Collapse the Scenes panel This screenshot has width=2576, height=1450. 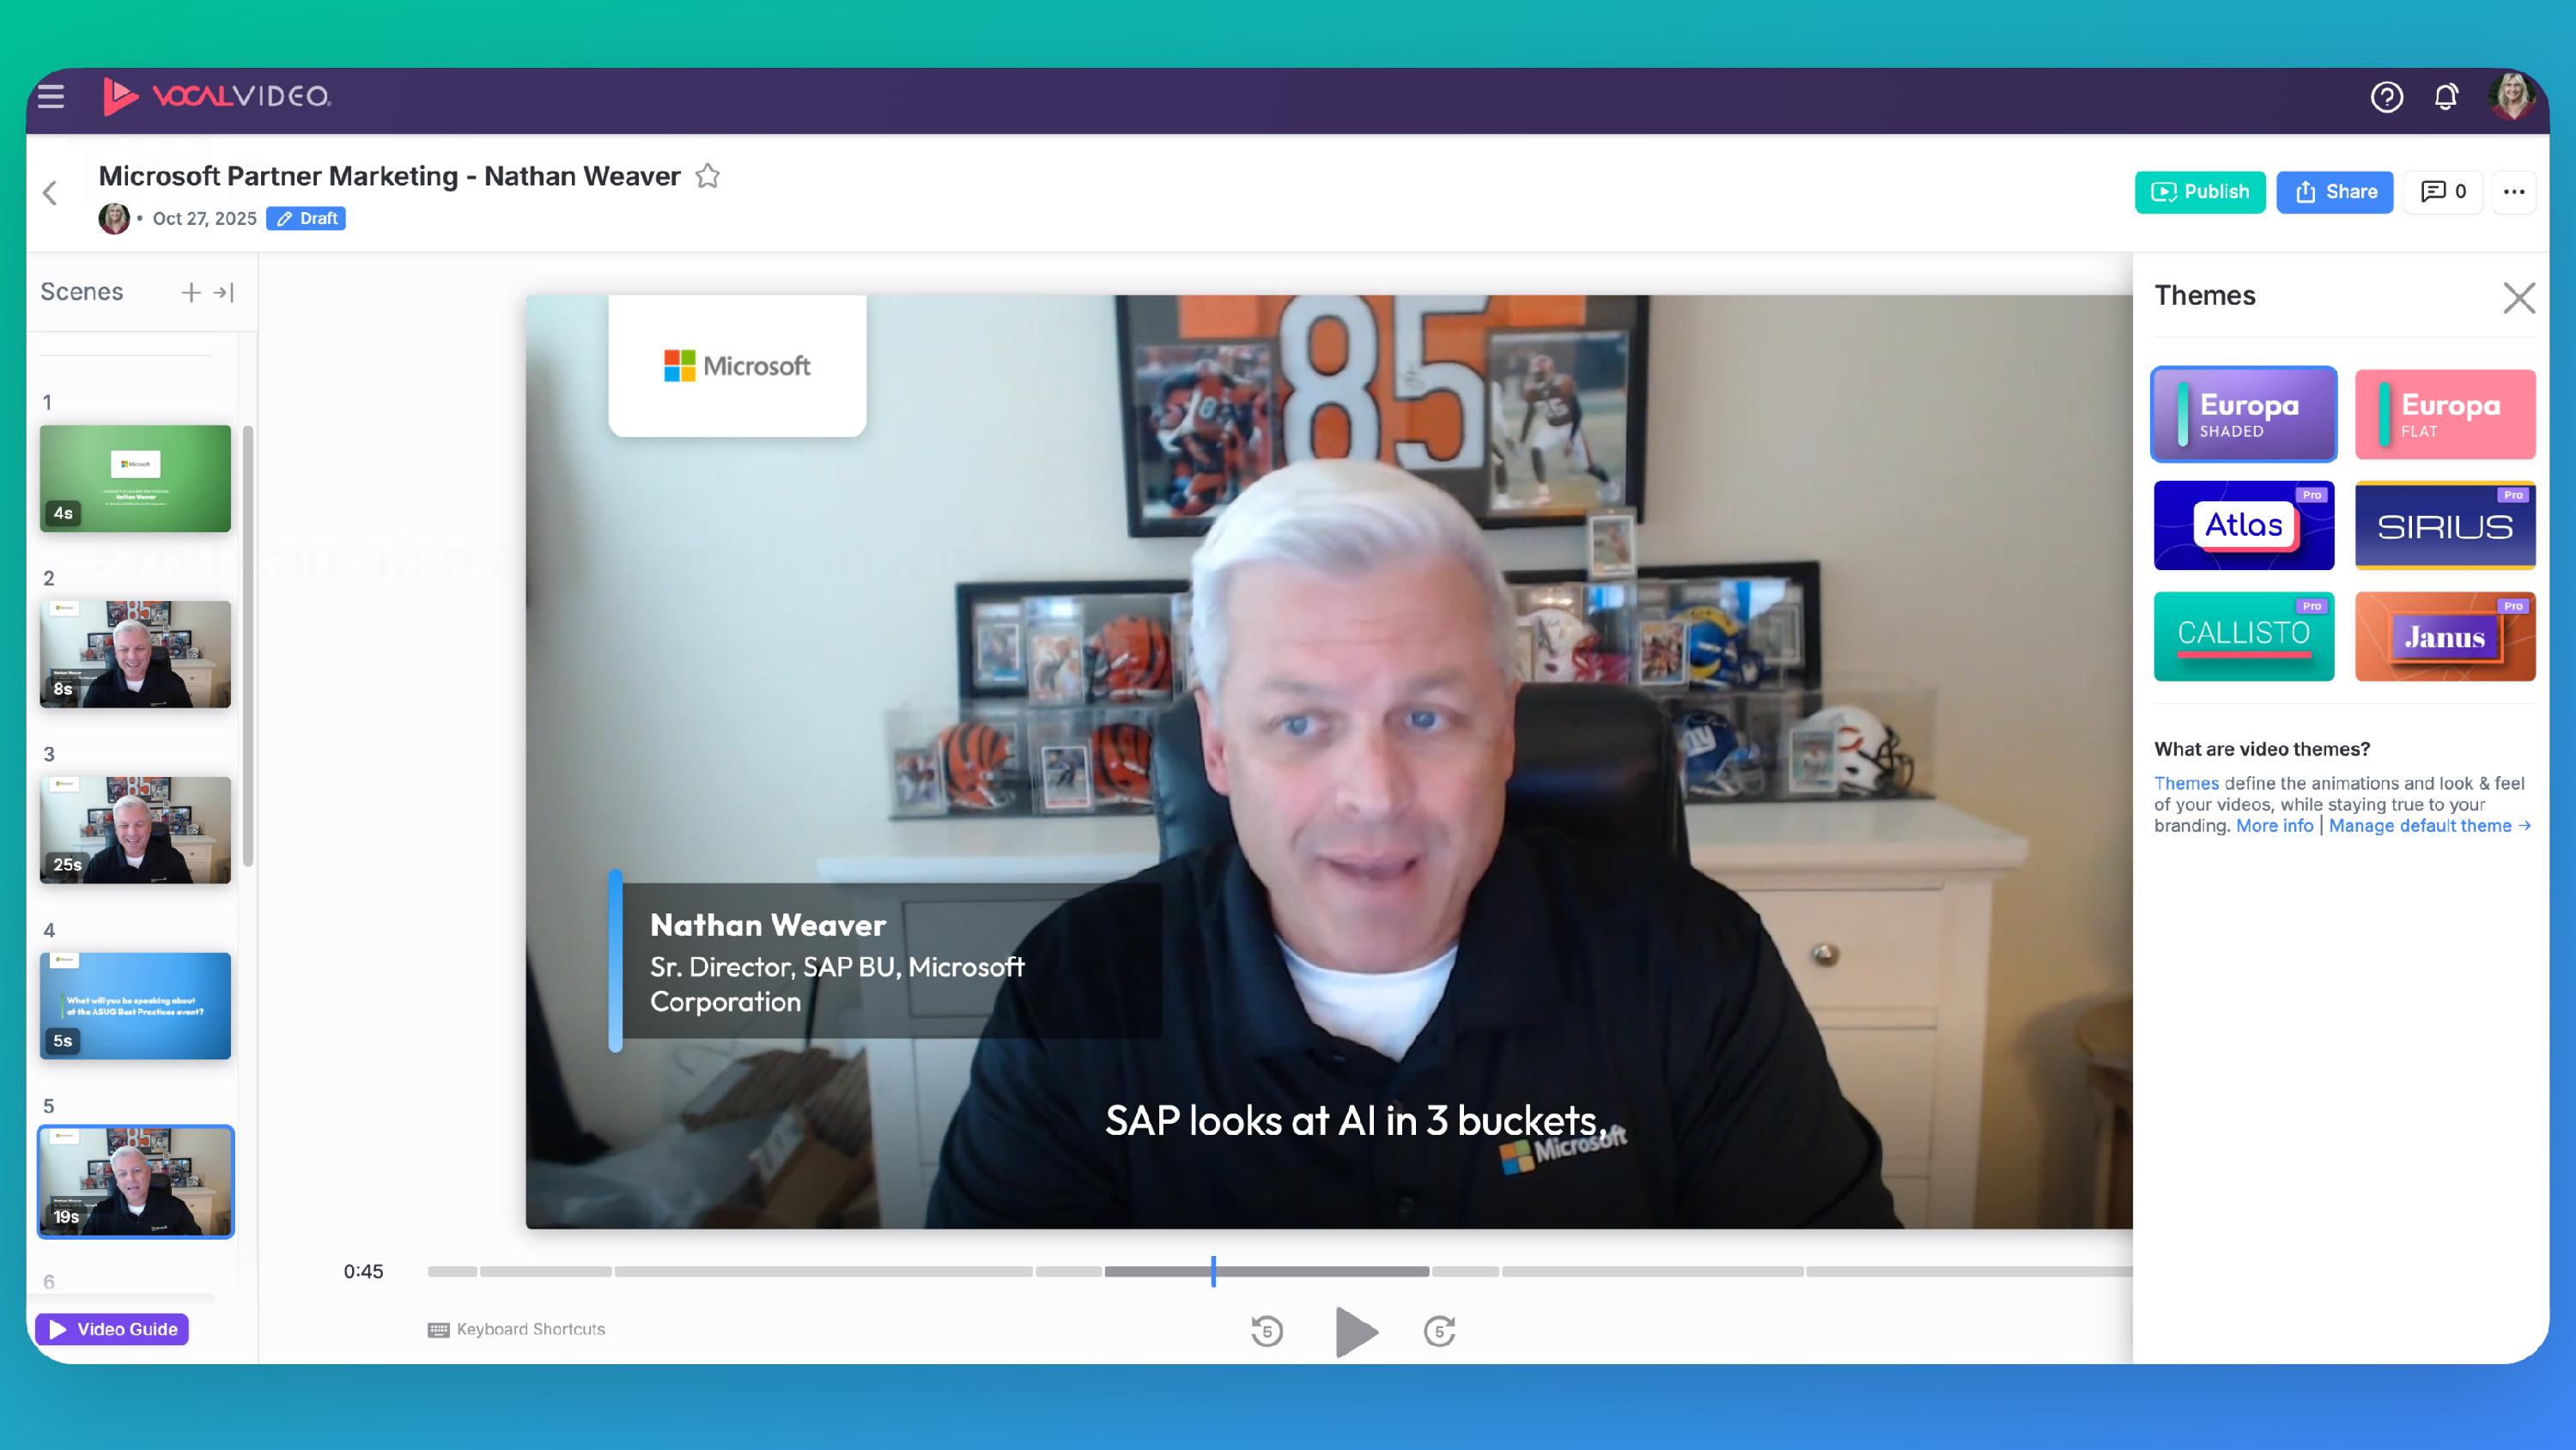(224, 292)
